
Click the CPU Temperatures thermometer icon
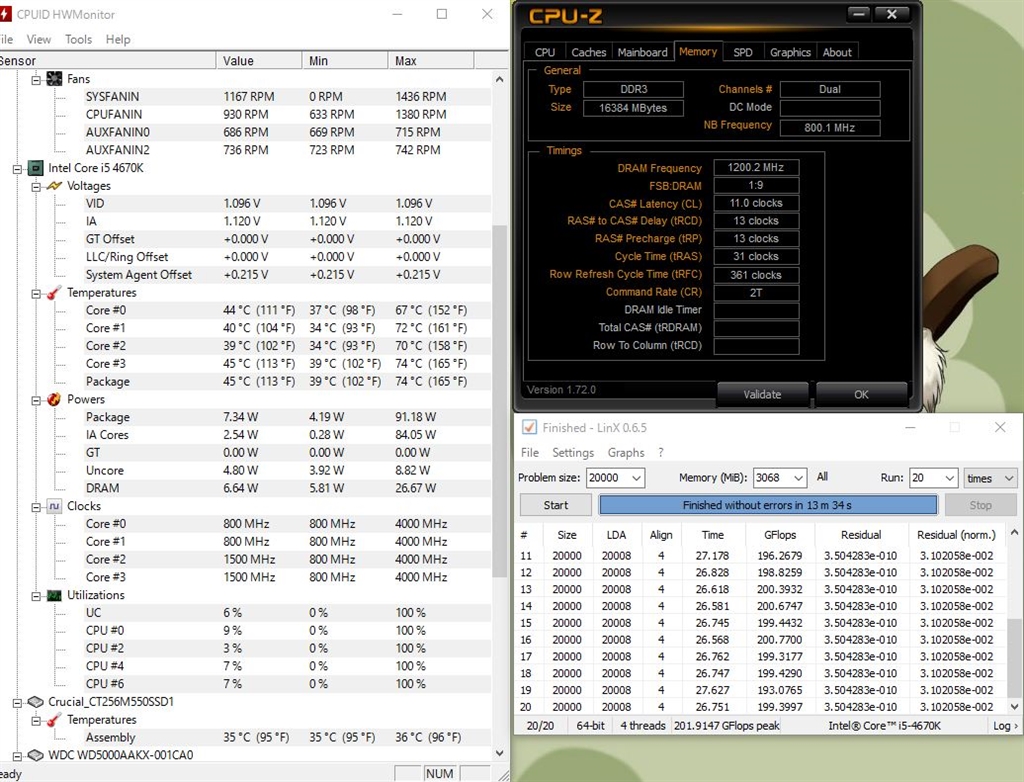[54, 293]
